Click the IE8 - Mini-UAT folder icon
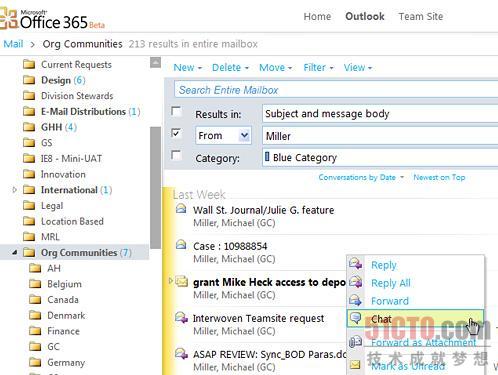Screen dimensions: 498x375 pos(29,158)
